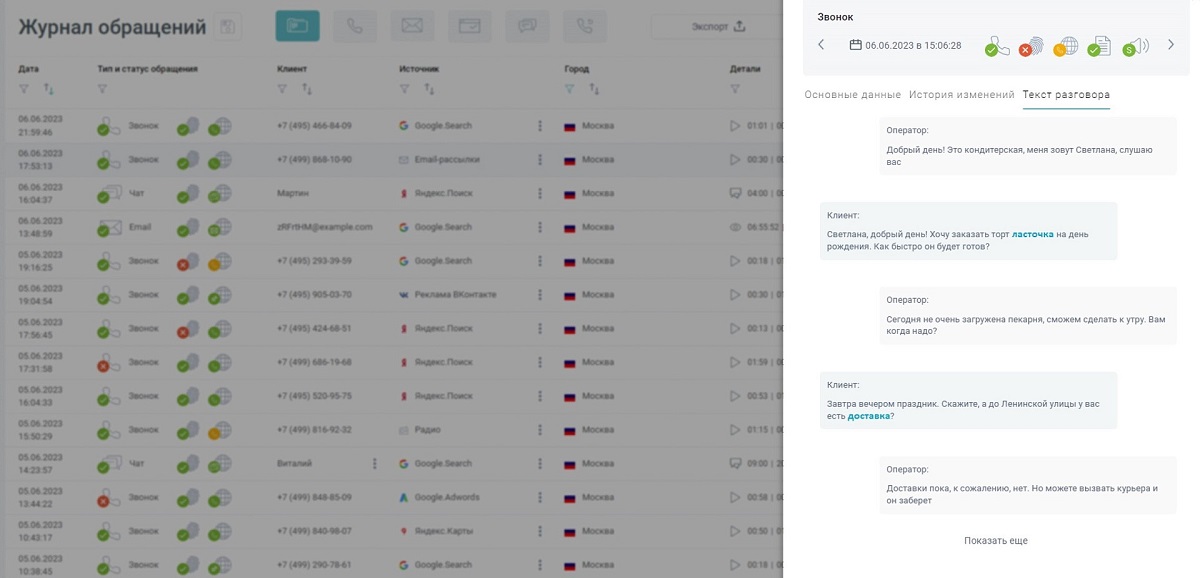Open three-dot menu in the Виталий chat row
Screen dimensions: 1200x578
(375, 463)
